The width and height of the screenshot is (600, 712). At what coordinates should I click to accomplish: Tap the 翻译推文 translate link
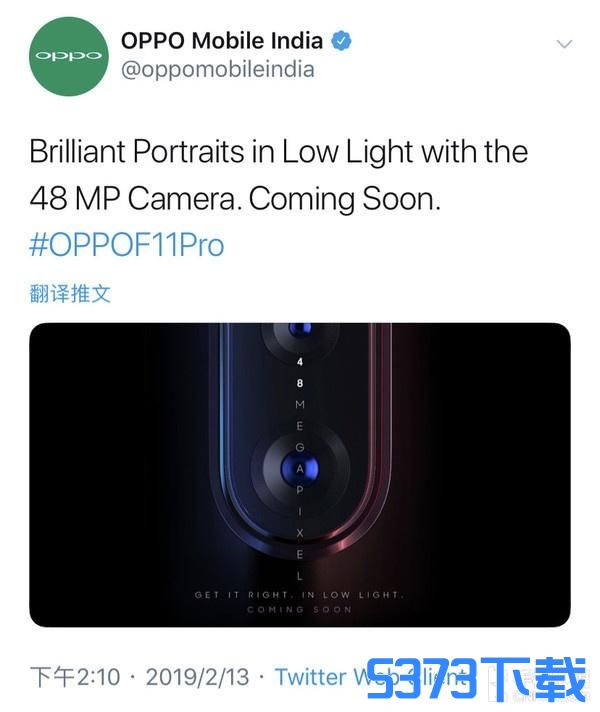(70, 293)
